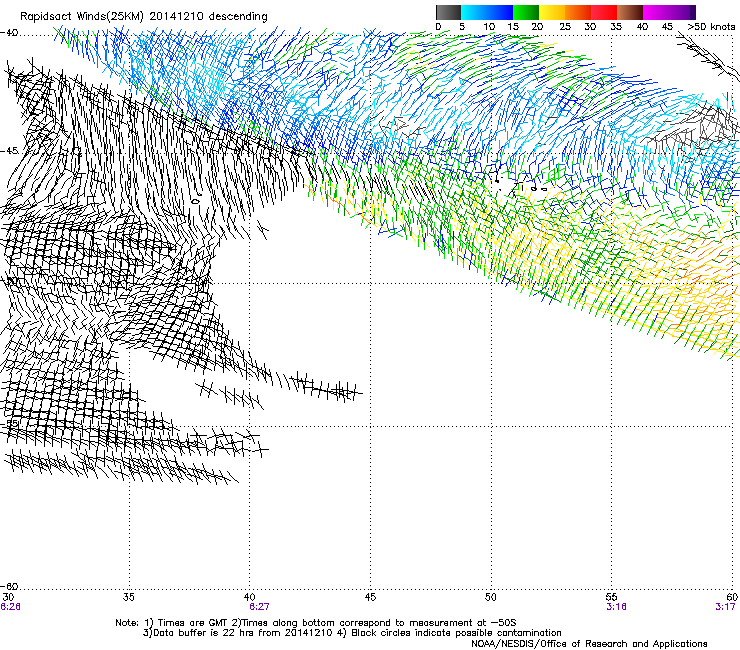Click the '40' longitude axis label
Image resolution: width=740 pixels, height=650 pixels.
[250, 597]
